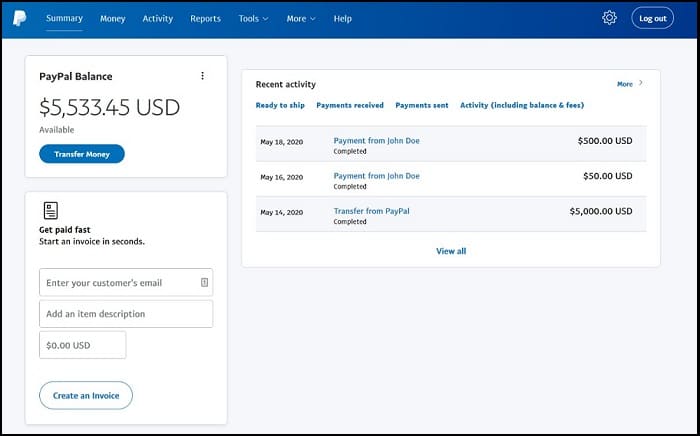Open the settings gear icon
Screen dimensions: 700x436
coord(609,18)
